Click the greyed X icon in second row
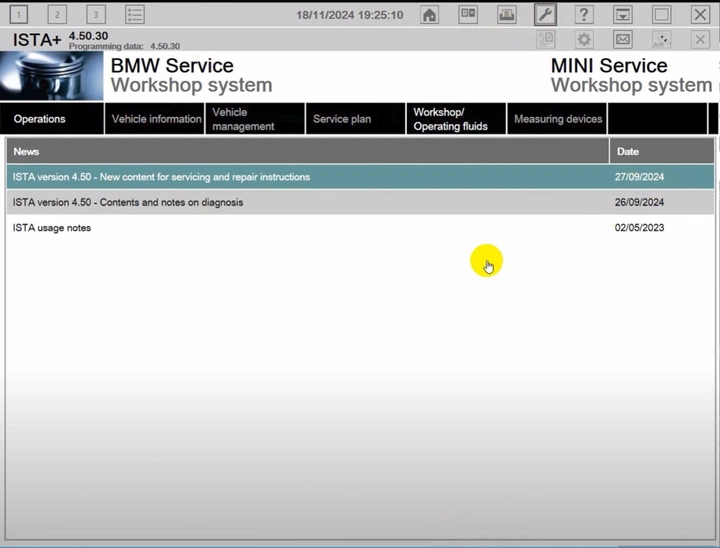720x548 pixels. pyautogui.click(x=700, y=40)
